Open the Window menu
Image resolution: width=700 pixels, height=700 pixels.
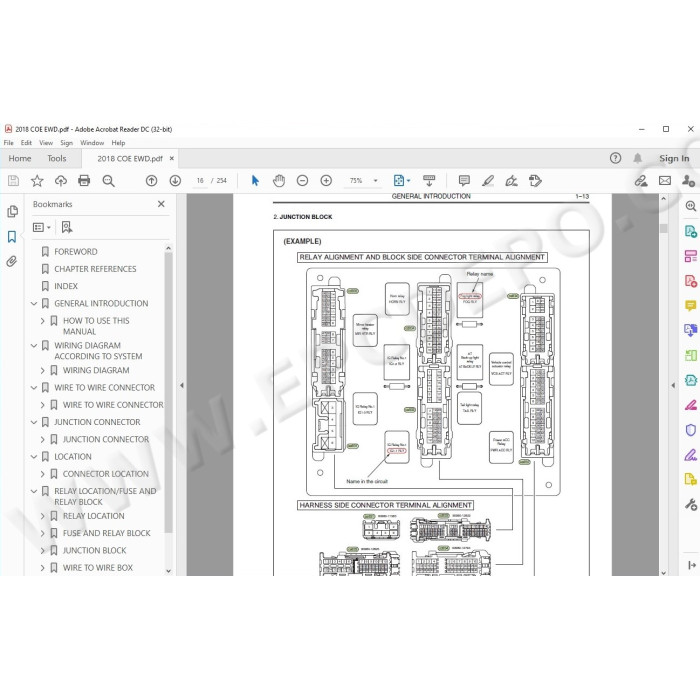[92, 143]
